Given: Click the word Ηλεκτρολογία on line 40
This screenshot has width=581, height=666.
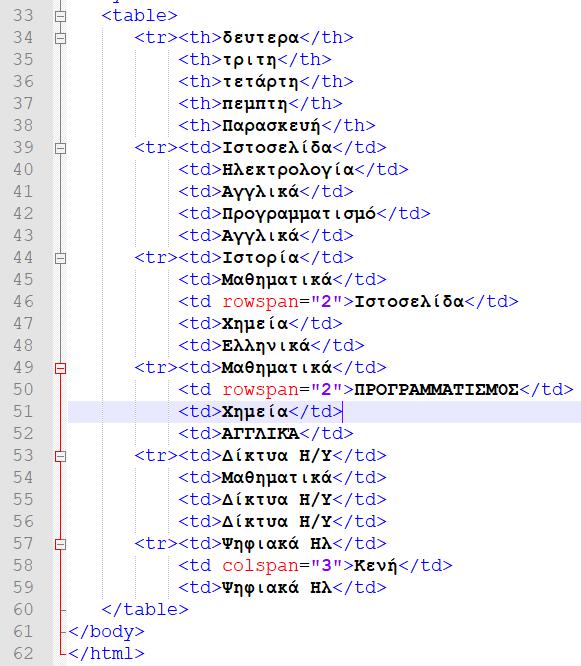Looking at the screenshot, I should 288,170.
